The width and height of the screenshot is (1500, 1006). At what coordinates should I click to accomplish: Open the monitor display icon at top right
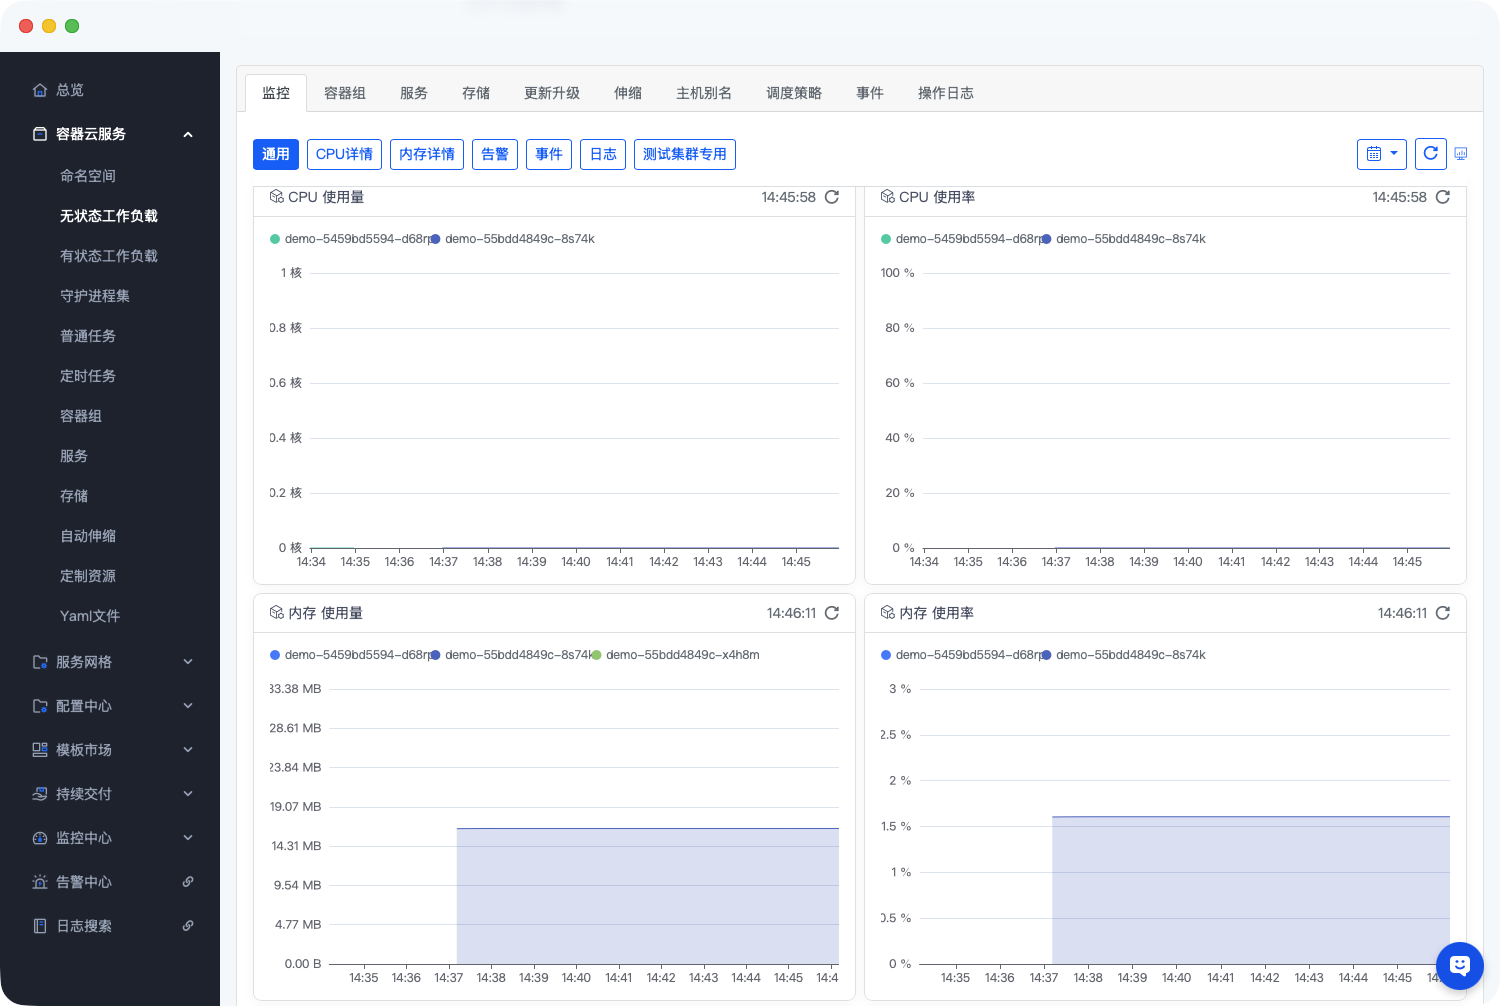(1461, 154)
